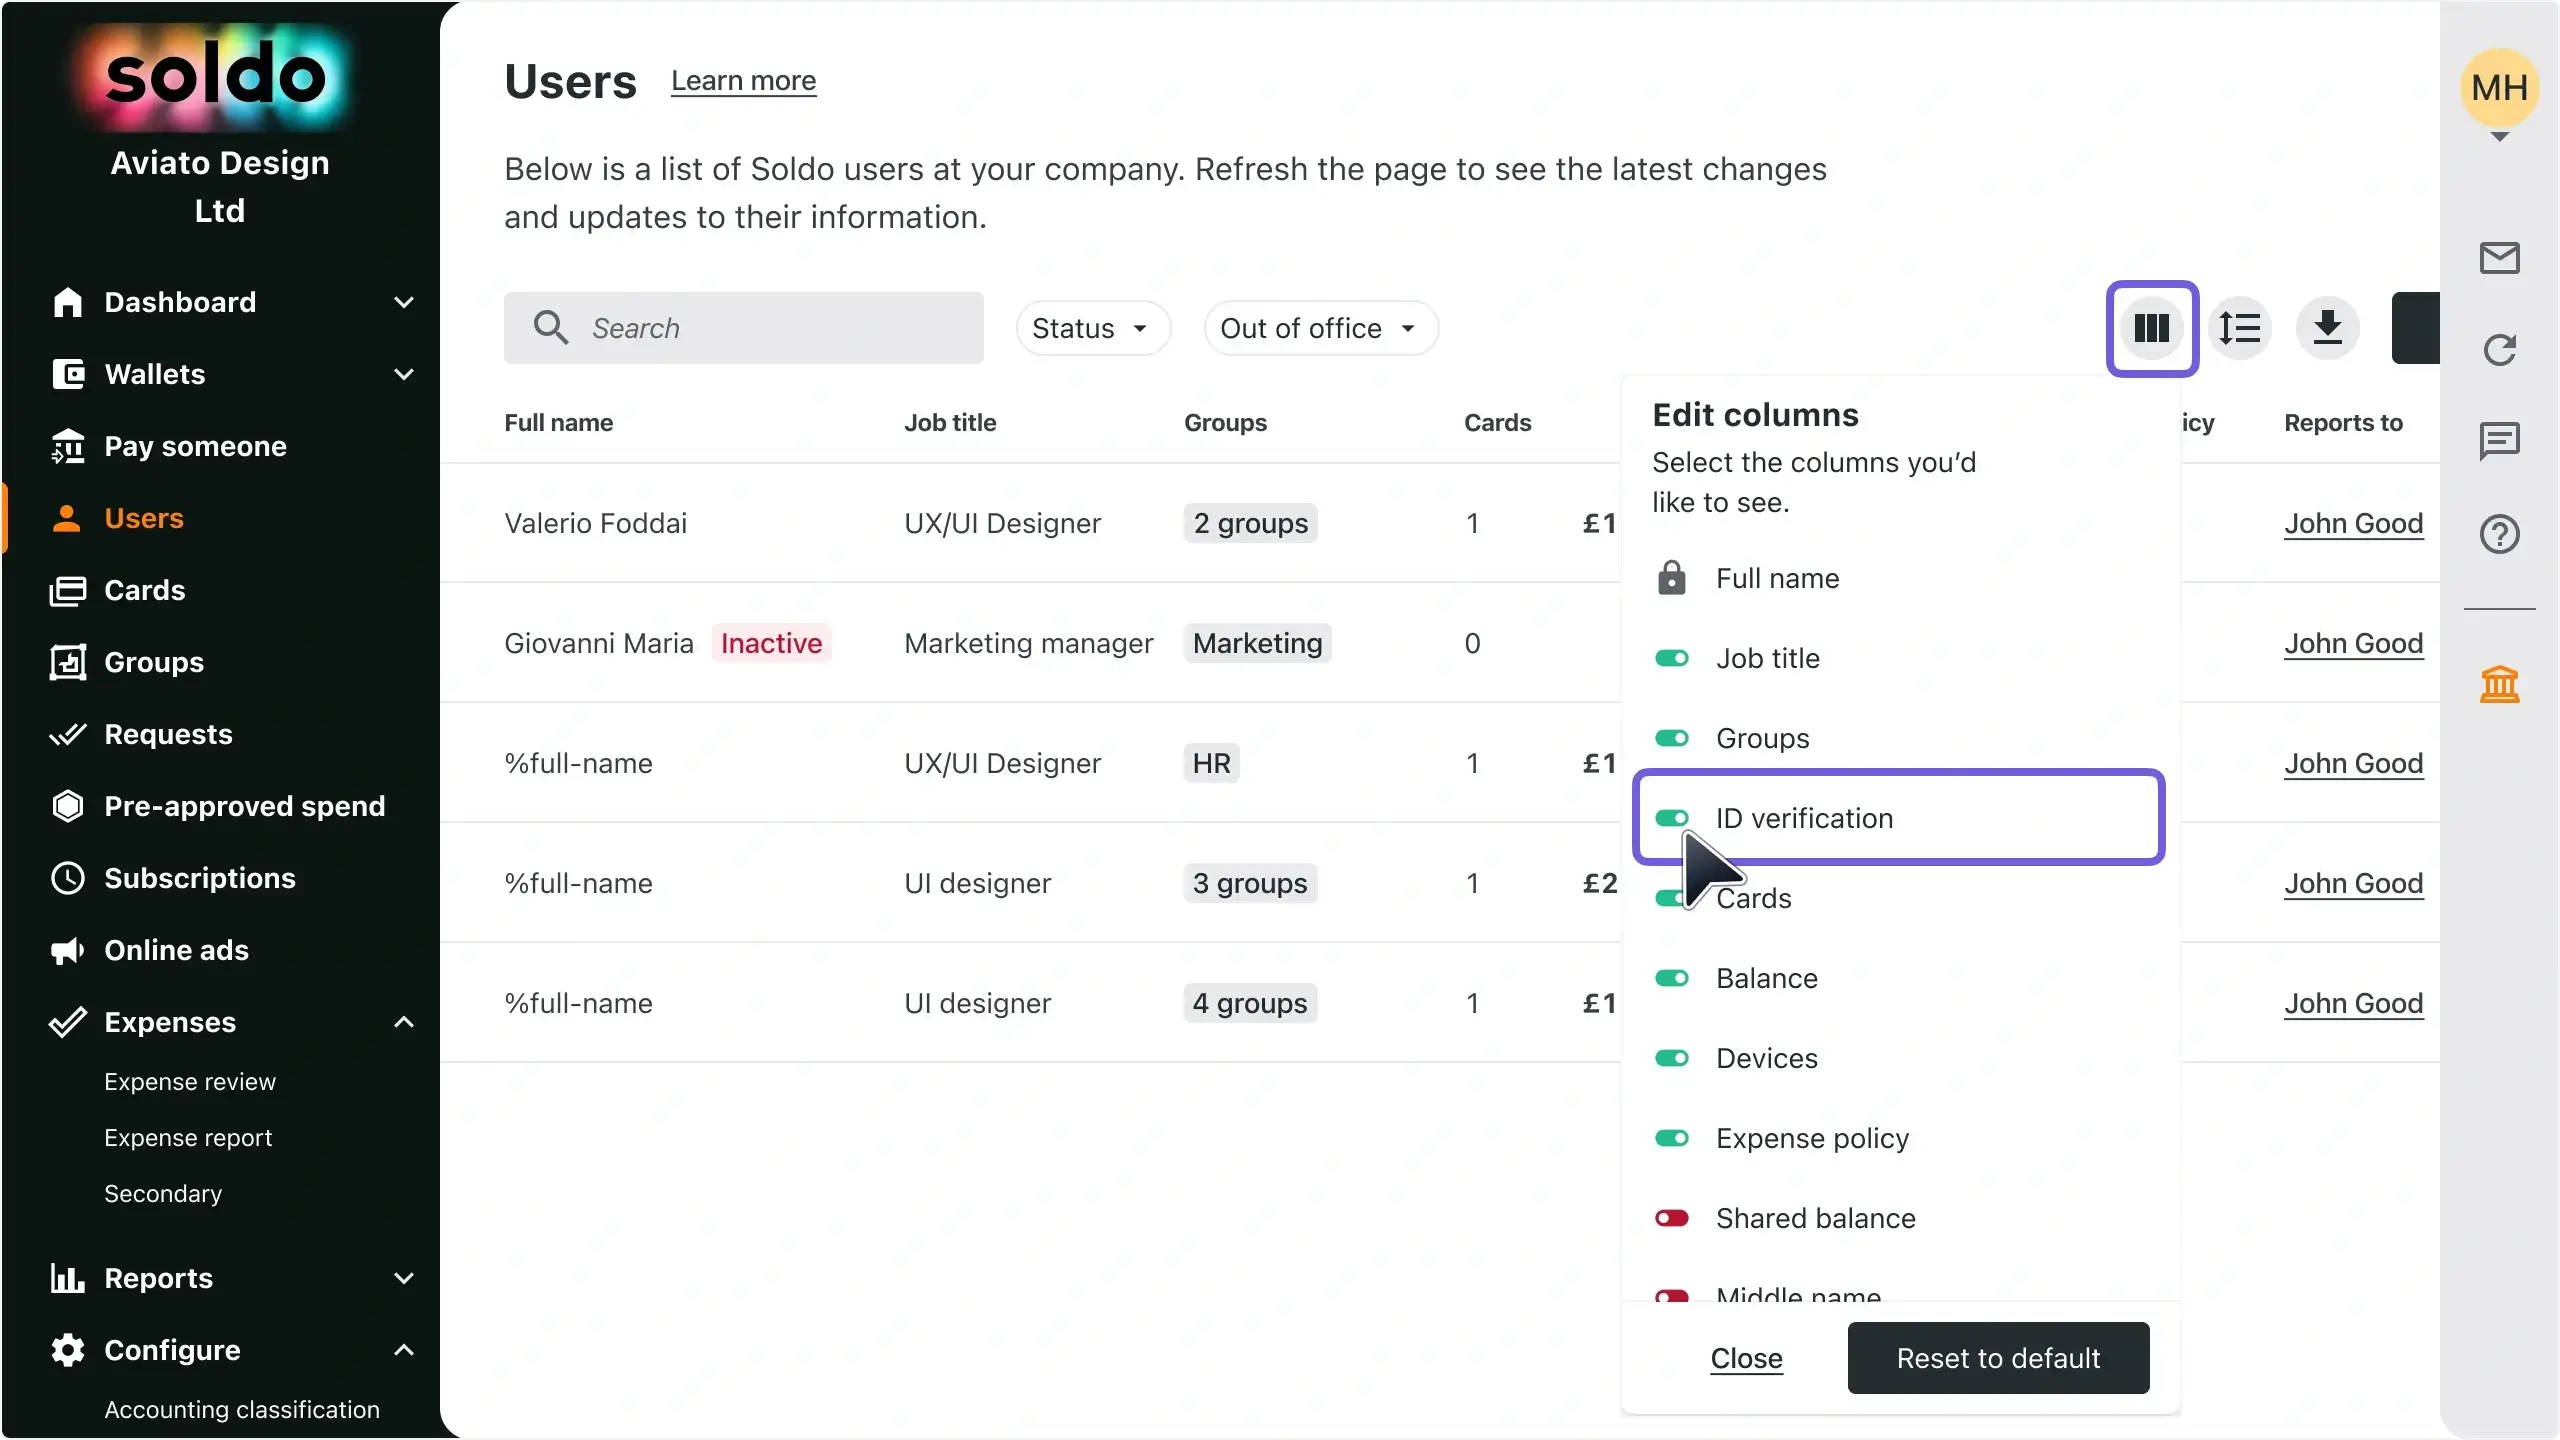The image size is (2560, 1440).
Task: Open the row density icon
Action: pyautogui.click(x=2240, y=328)
